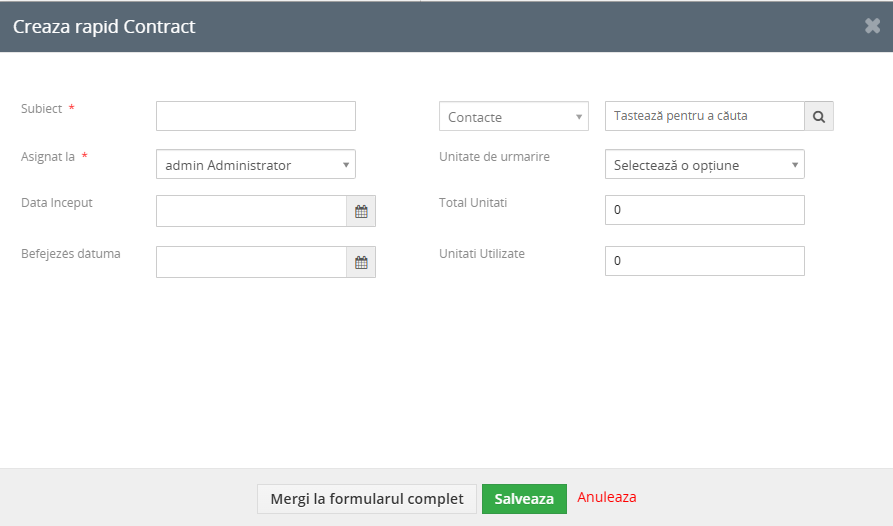Click the Subiect field label
The image size is (893, 526).
[x=42, y=108]
